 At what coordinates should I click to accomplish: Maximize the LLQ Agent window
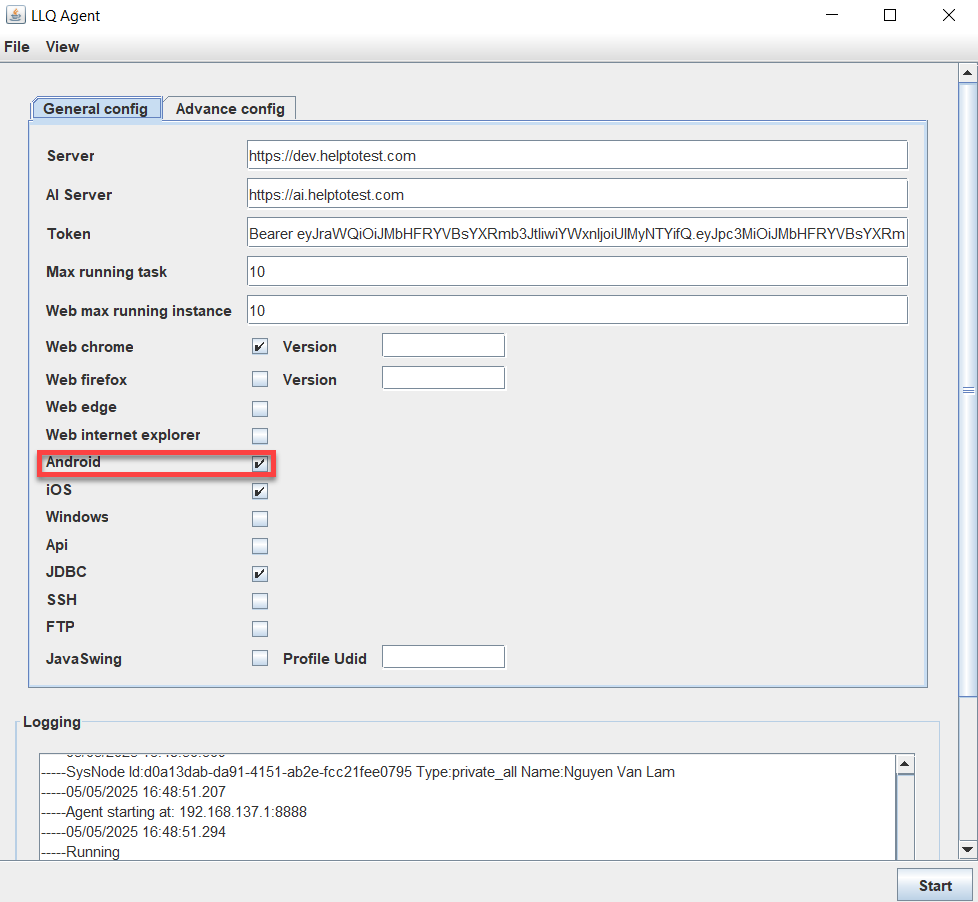pos(890,15)
